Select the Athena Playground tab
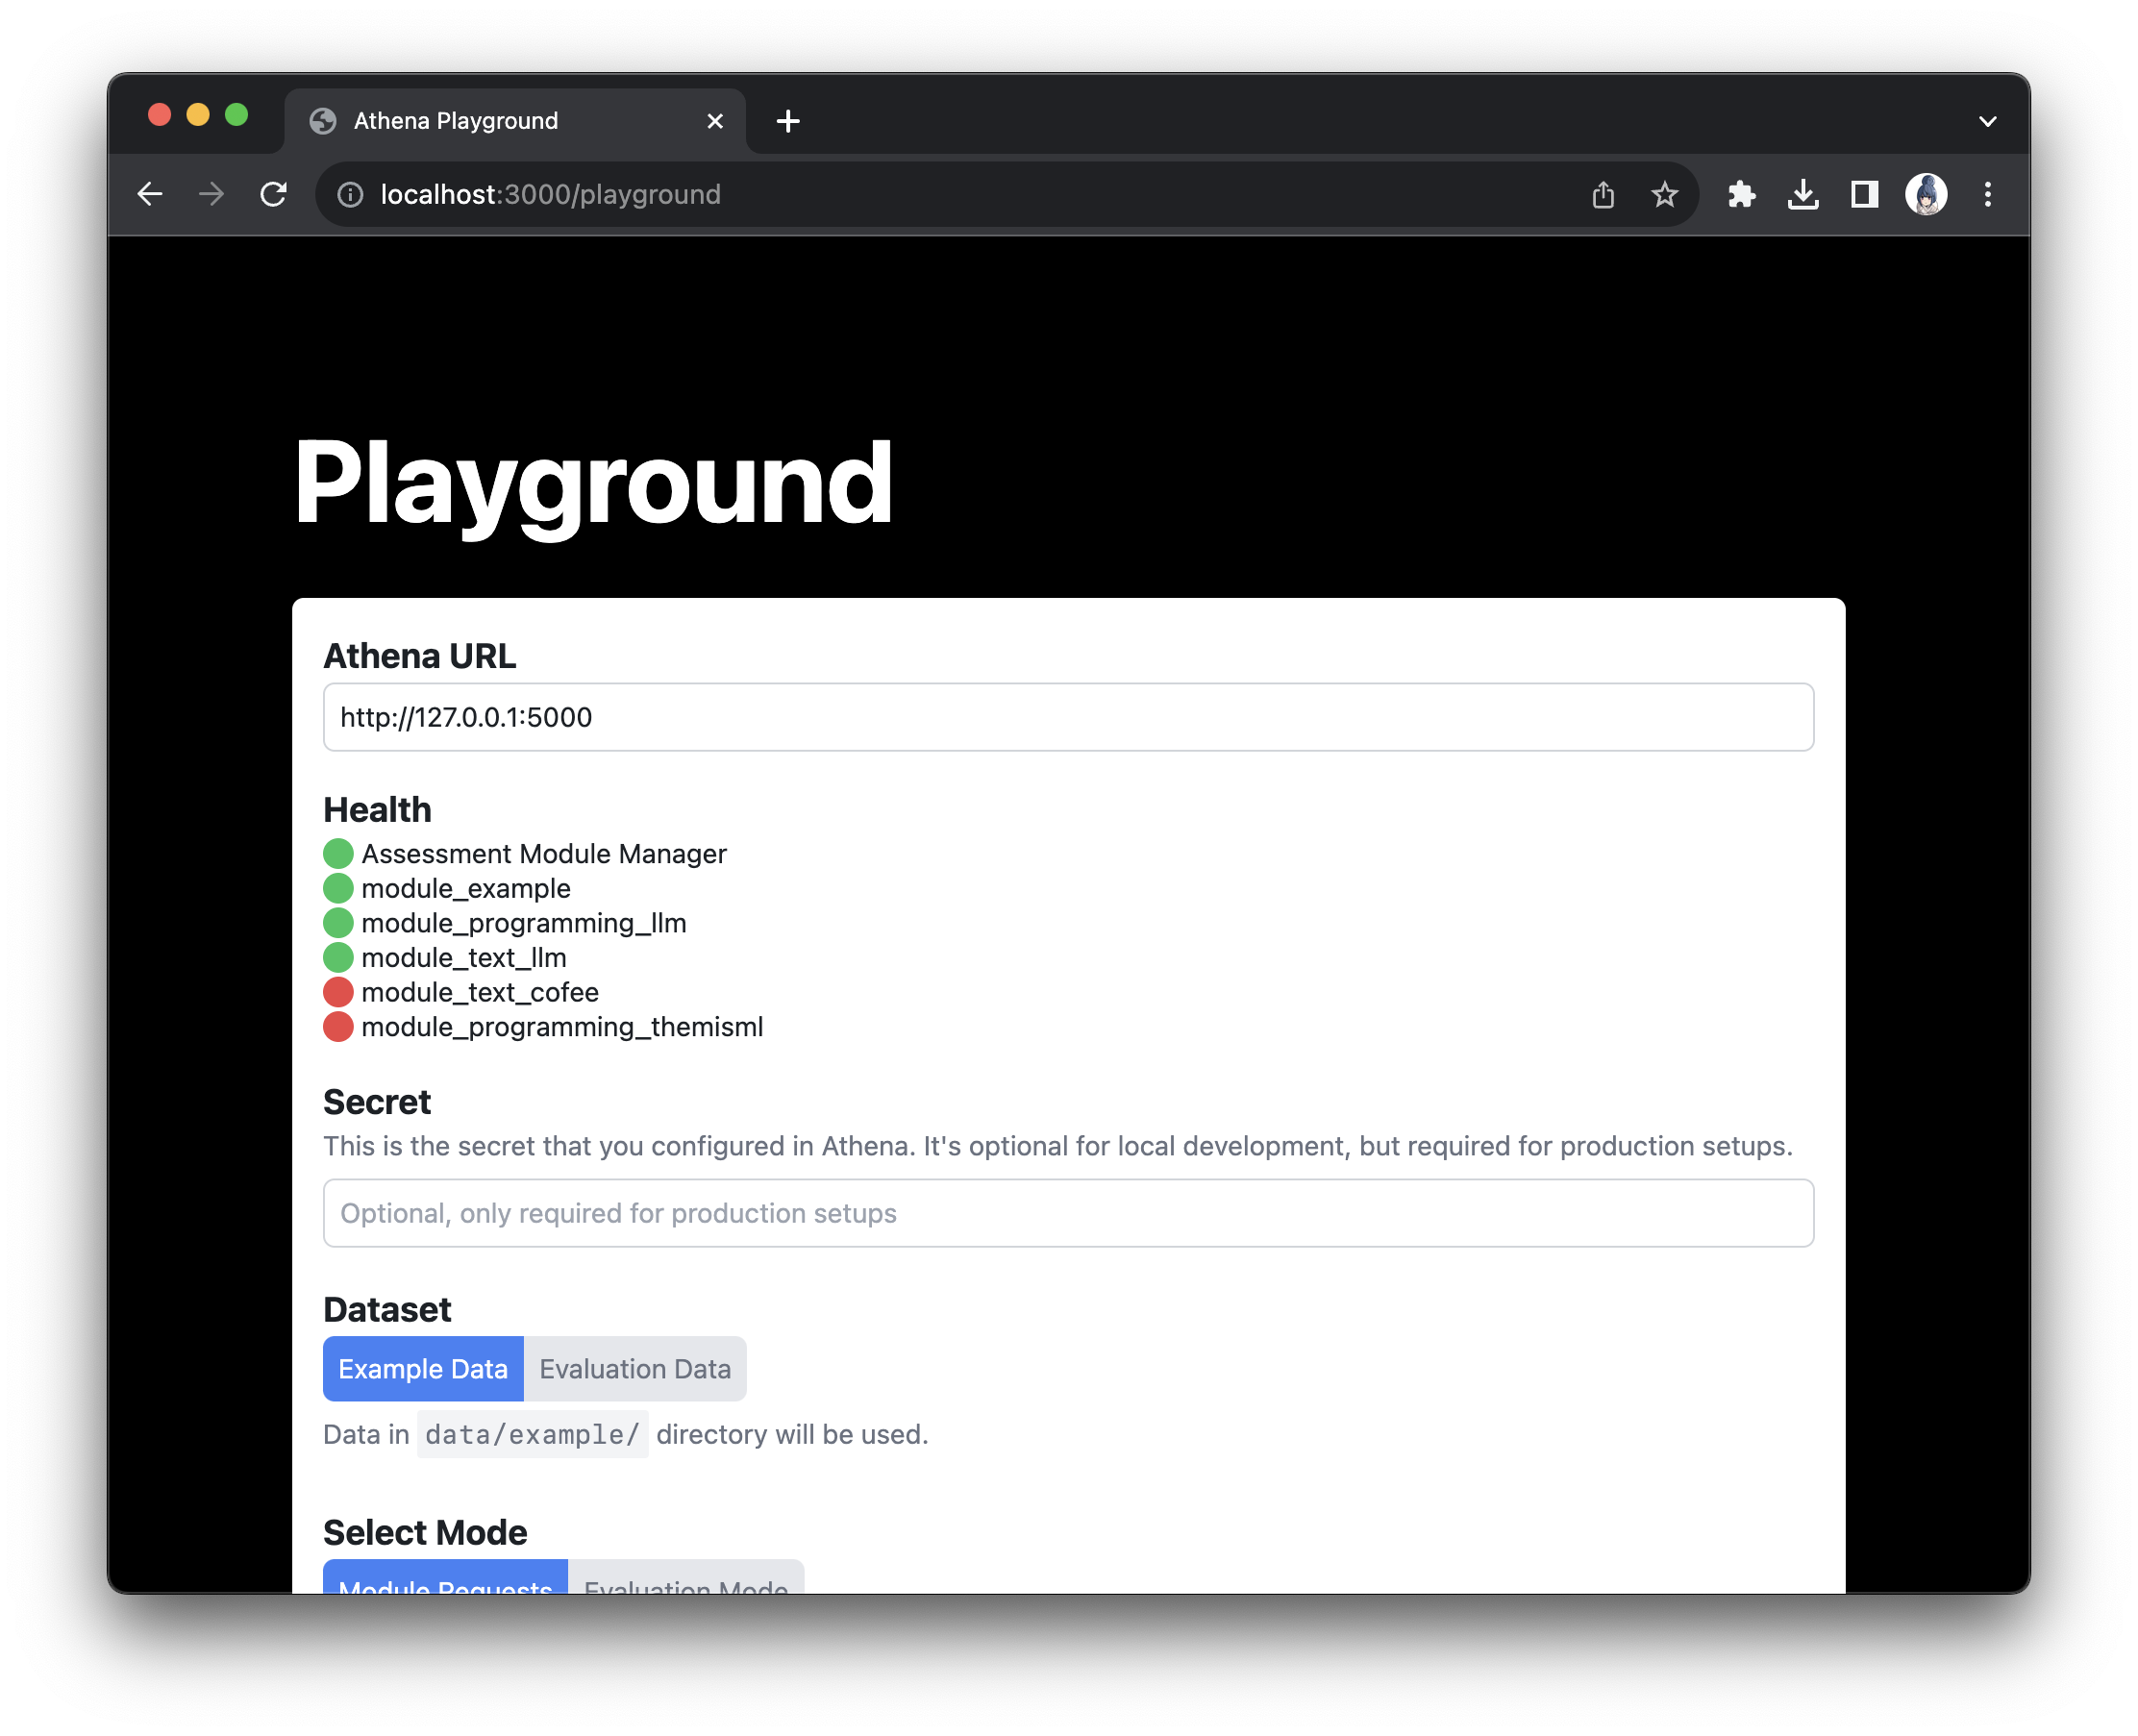Image resolution: width=2138 pixels, height=1736 pixels. tap(490, 121)
